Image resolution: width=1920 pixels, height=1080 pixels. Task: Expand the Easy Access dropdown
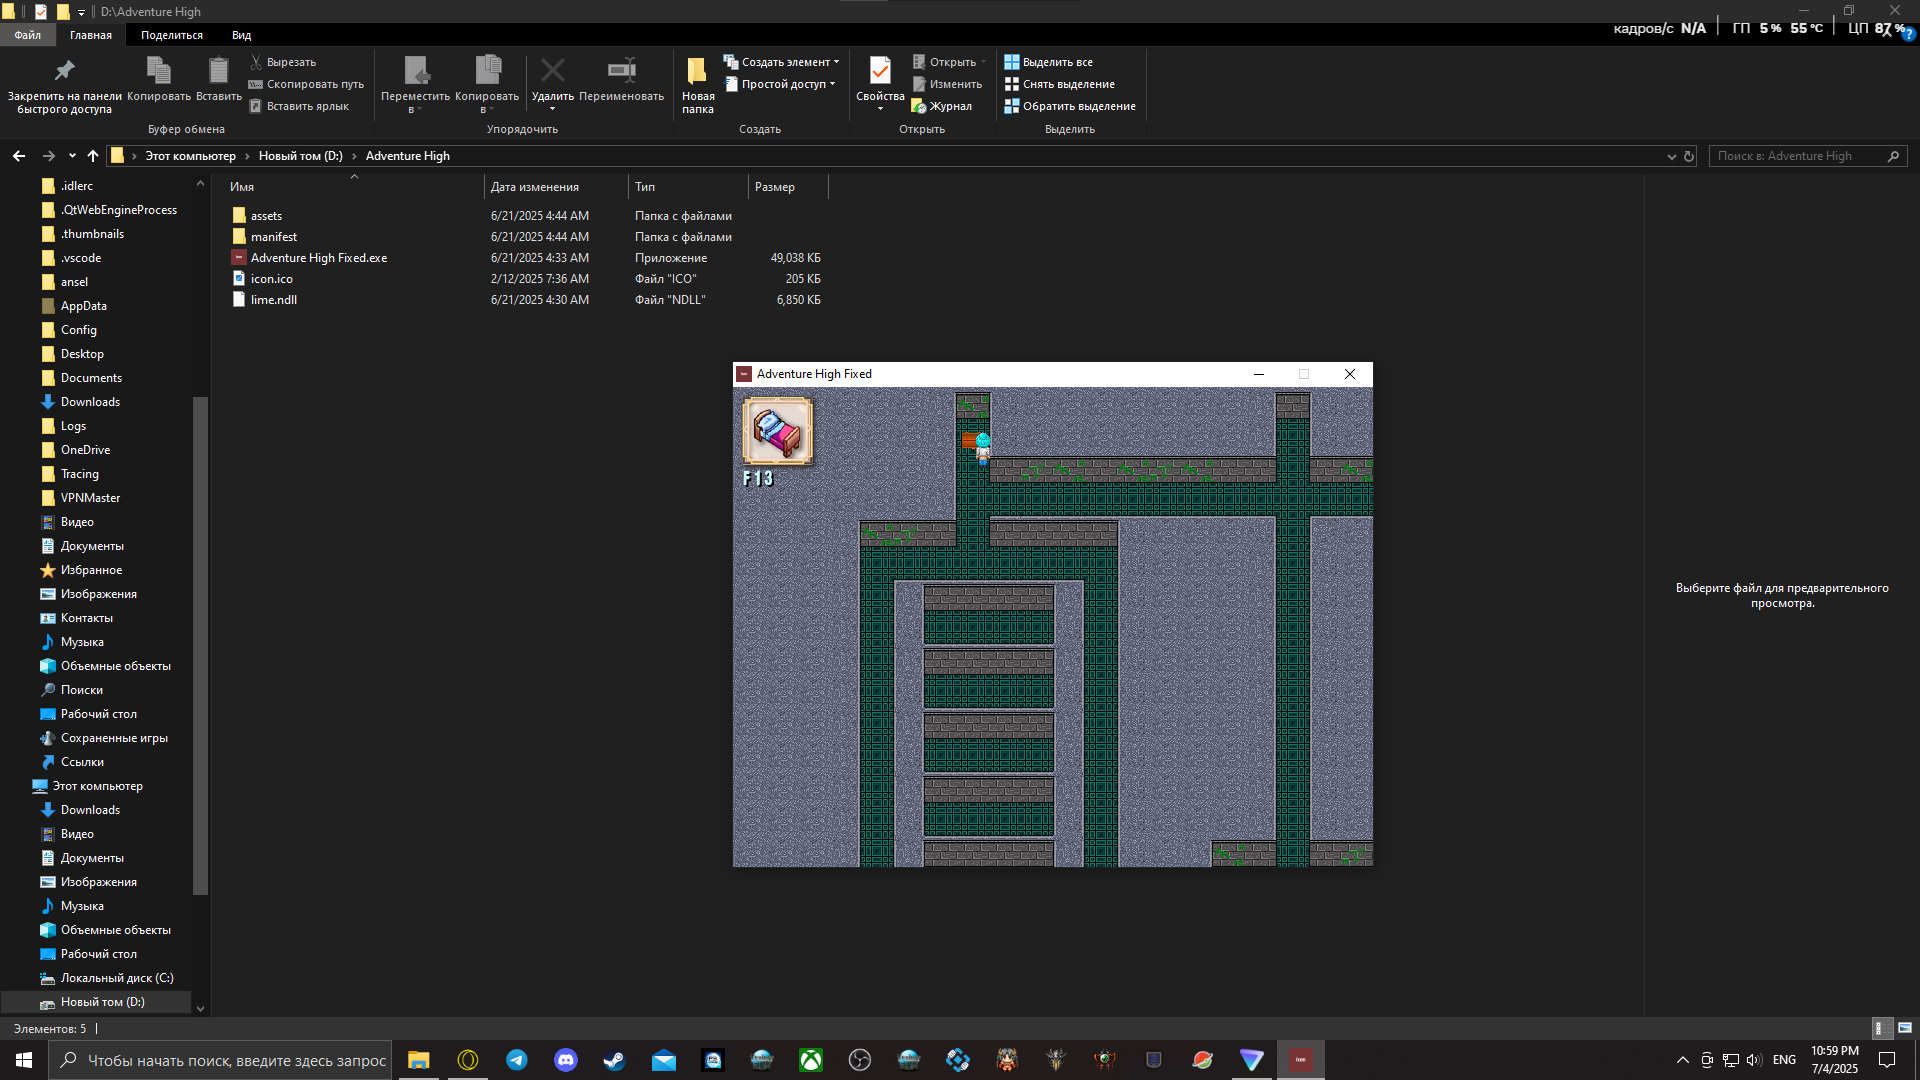pyautogui.click(x=785, y=84)
